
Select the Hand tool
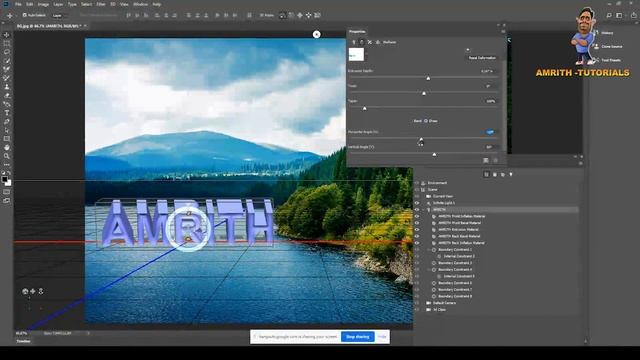tap(7, 147)
